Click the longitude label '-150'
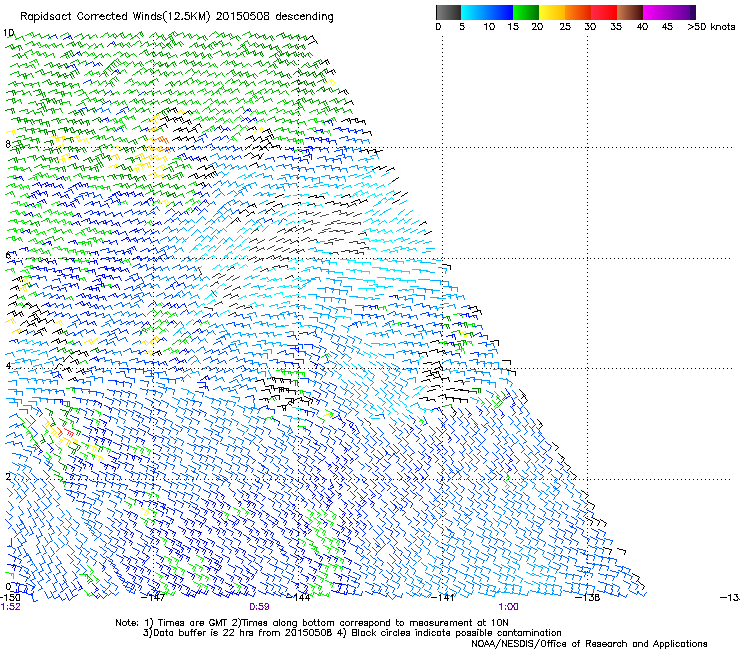Viewport: 740px width, 650px height. click(x=10, y=597)
